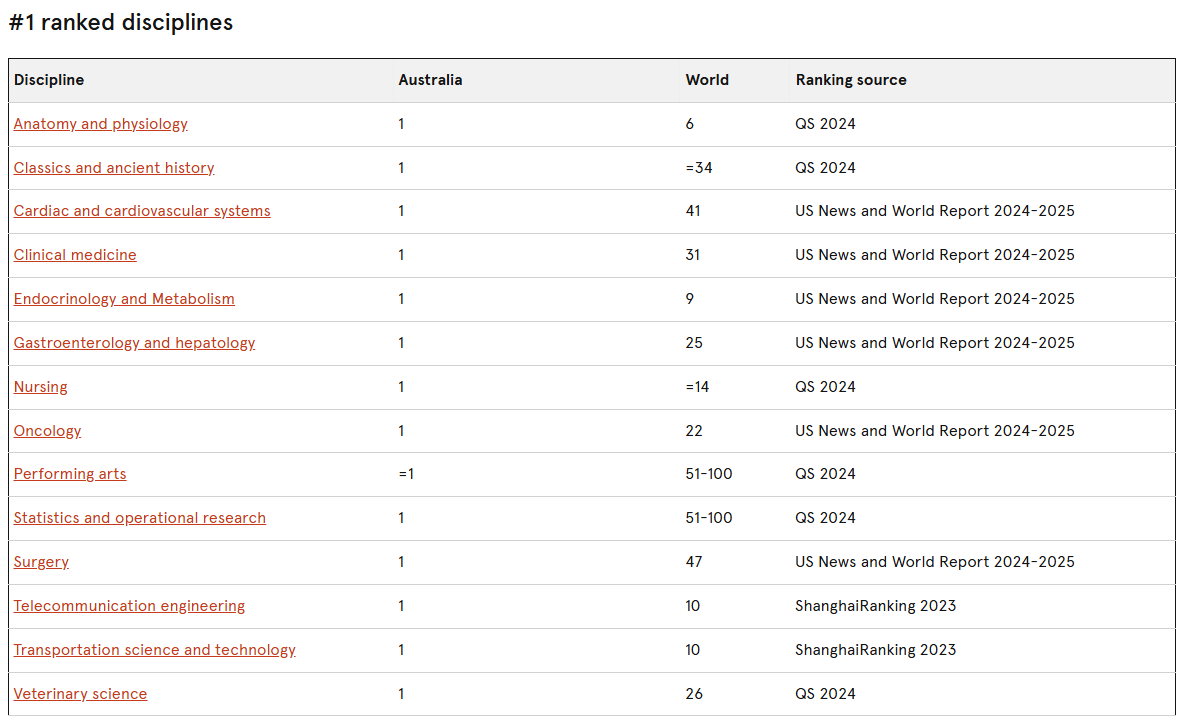The image size is (1183, 724).
Task: Select Australia rank 1 in Oncology row
Action: [x=401, y=431]
